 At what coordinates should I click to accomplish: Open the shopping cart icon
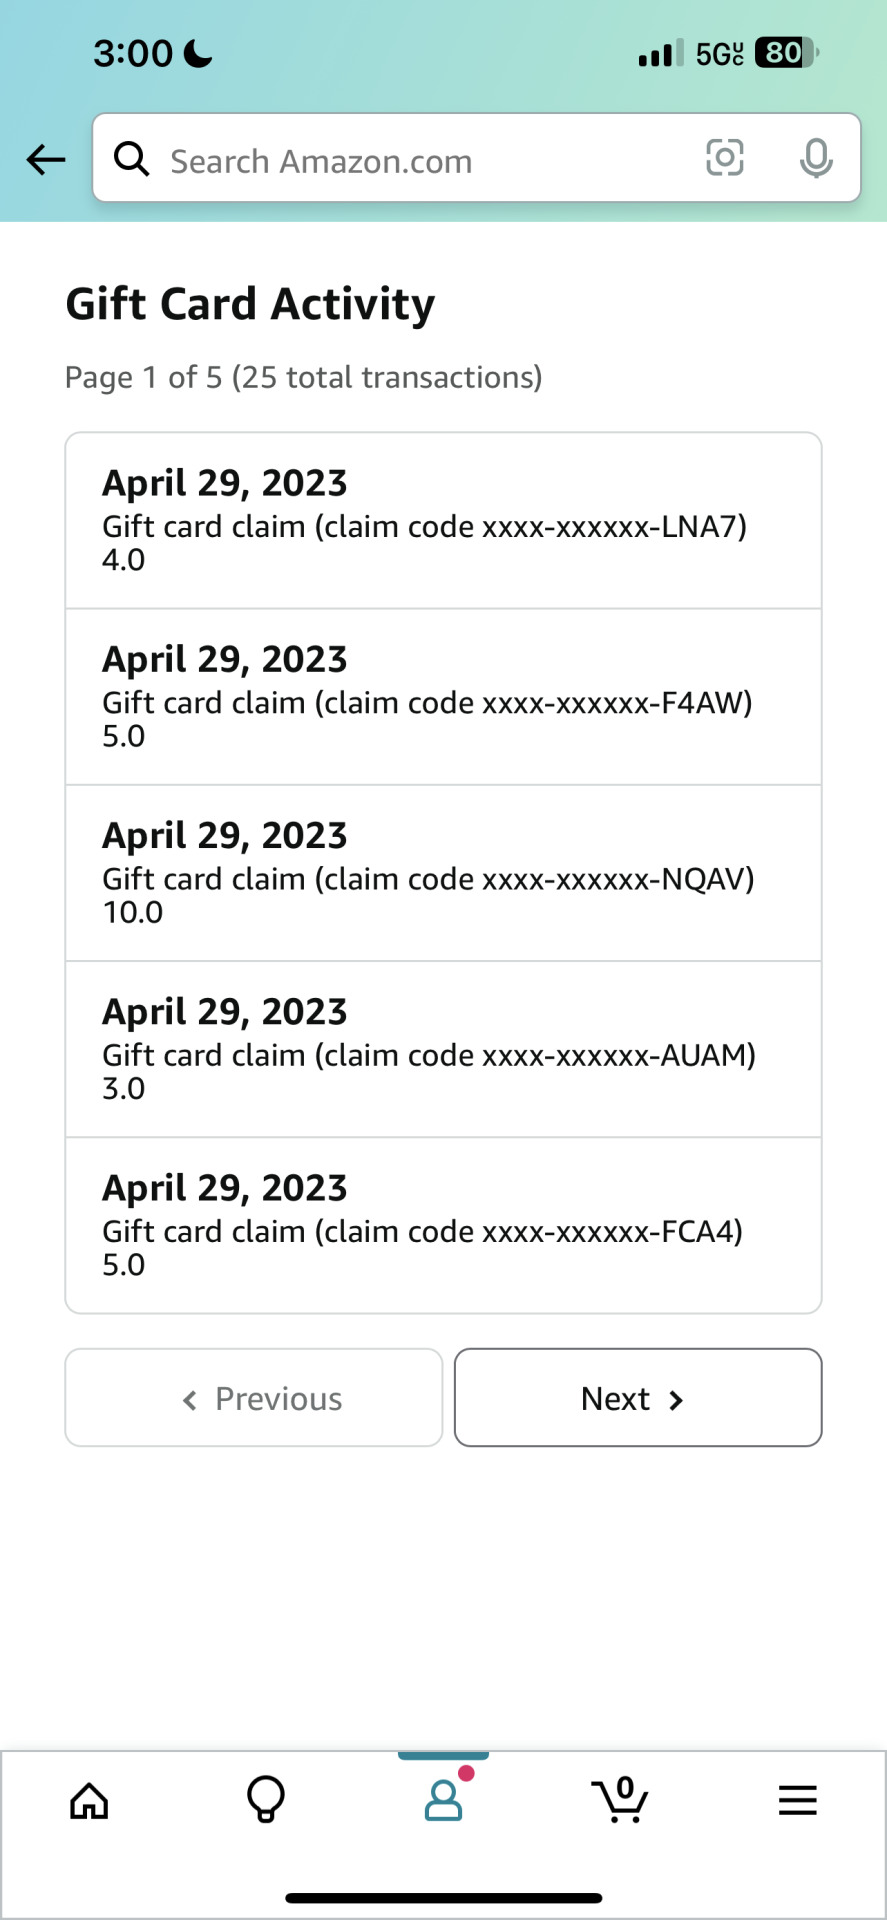point(620,1800)
